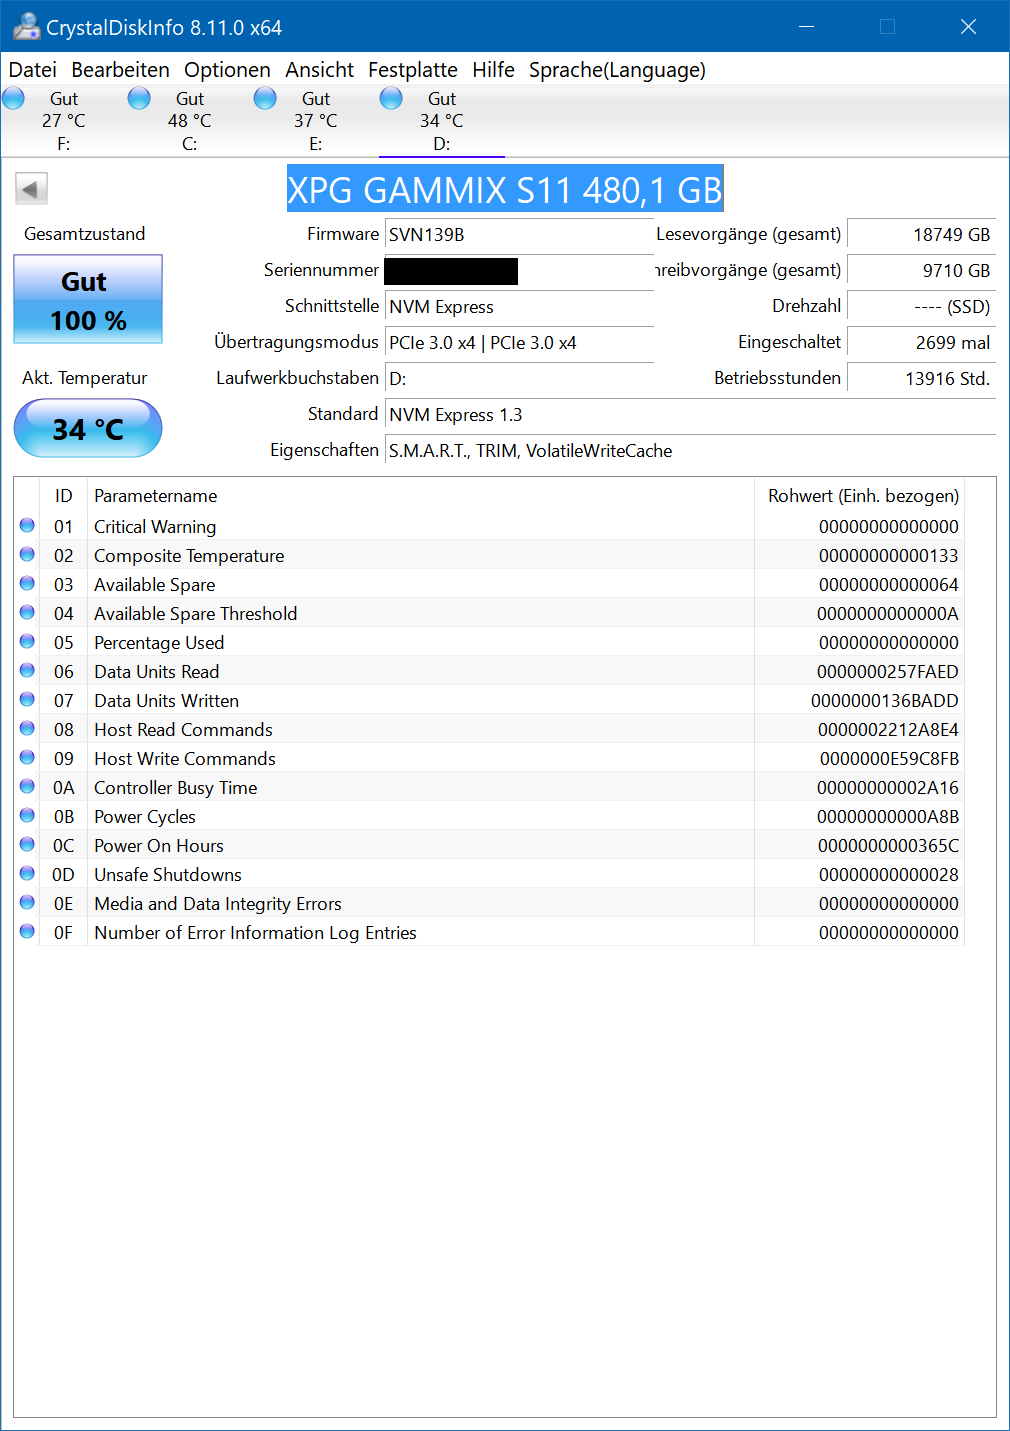Select the D: drive status orb
1010x1431 pixels.
pos(391,98)
